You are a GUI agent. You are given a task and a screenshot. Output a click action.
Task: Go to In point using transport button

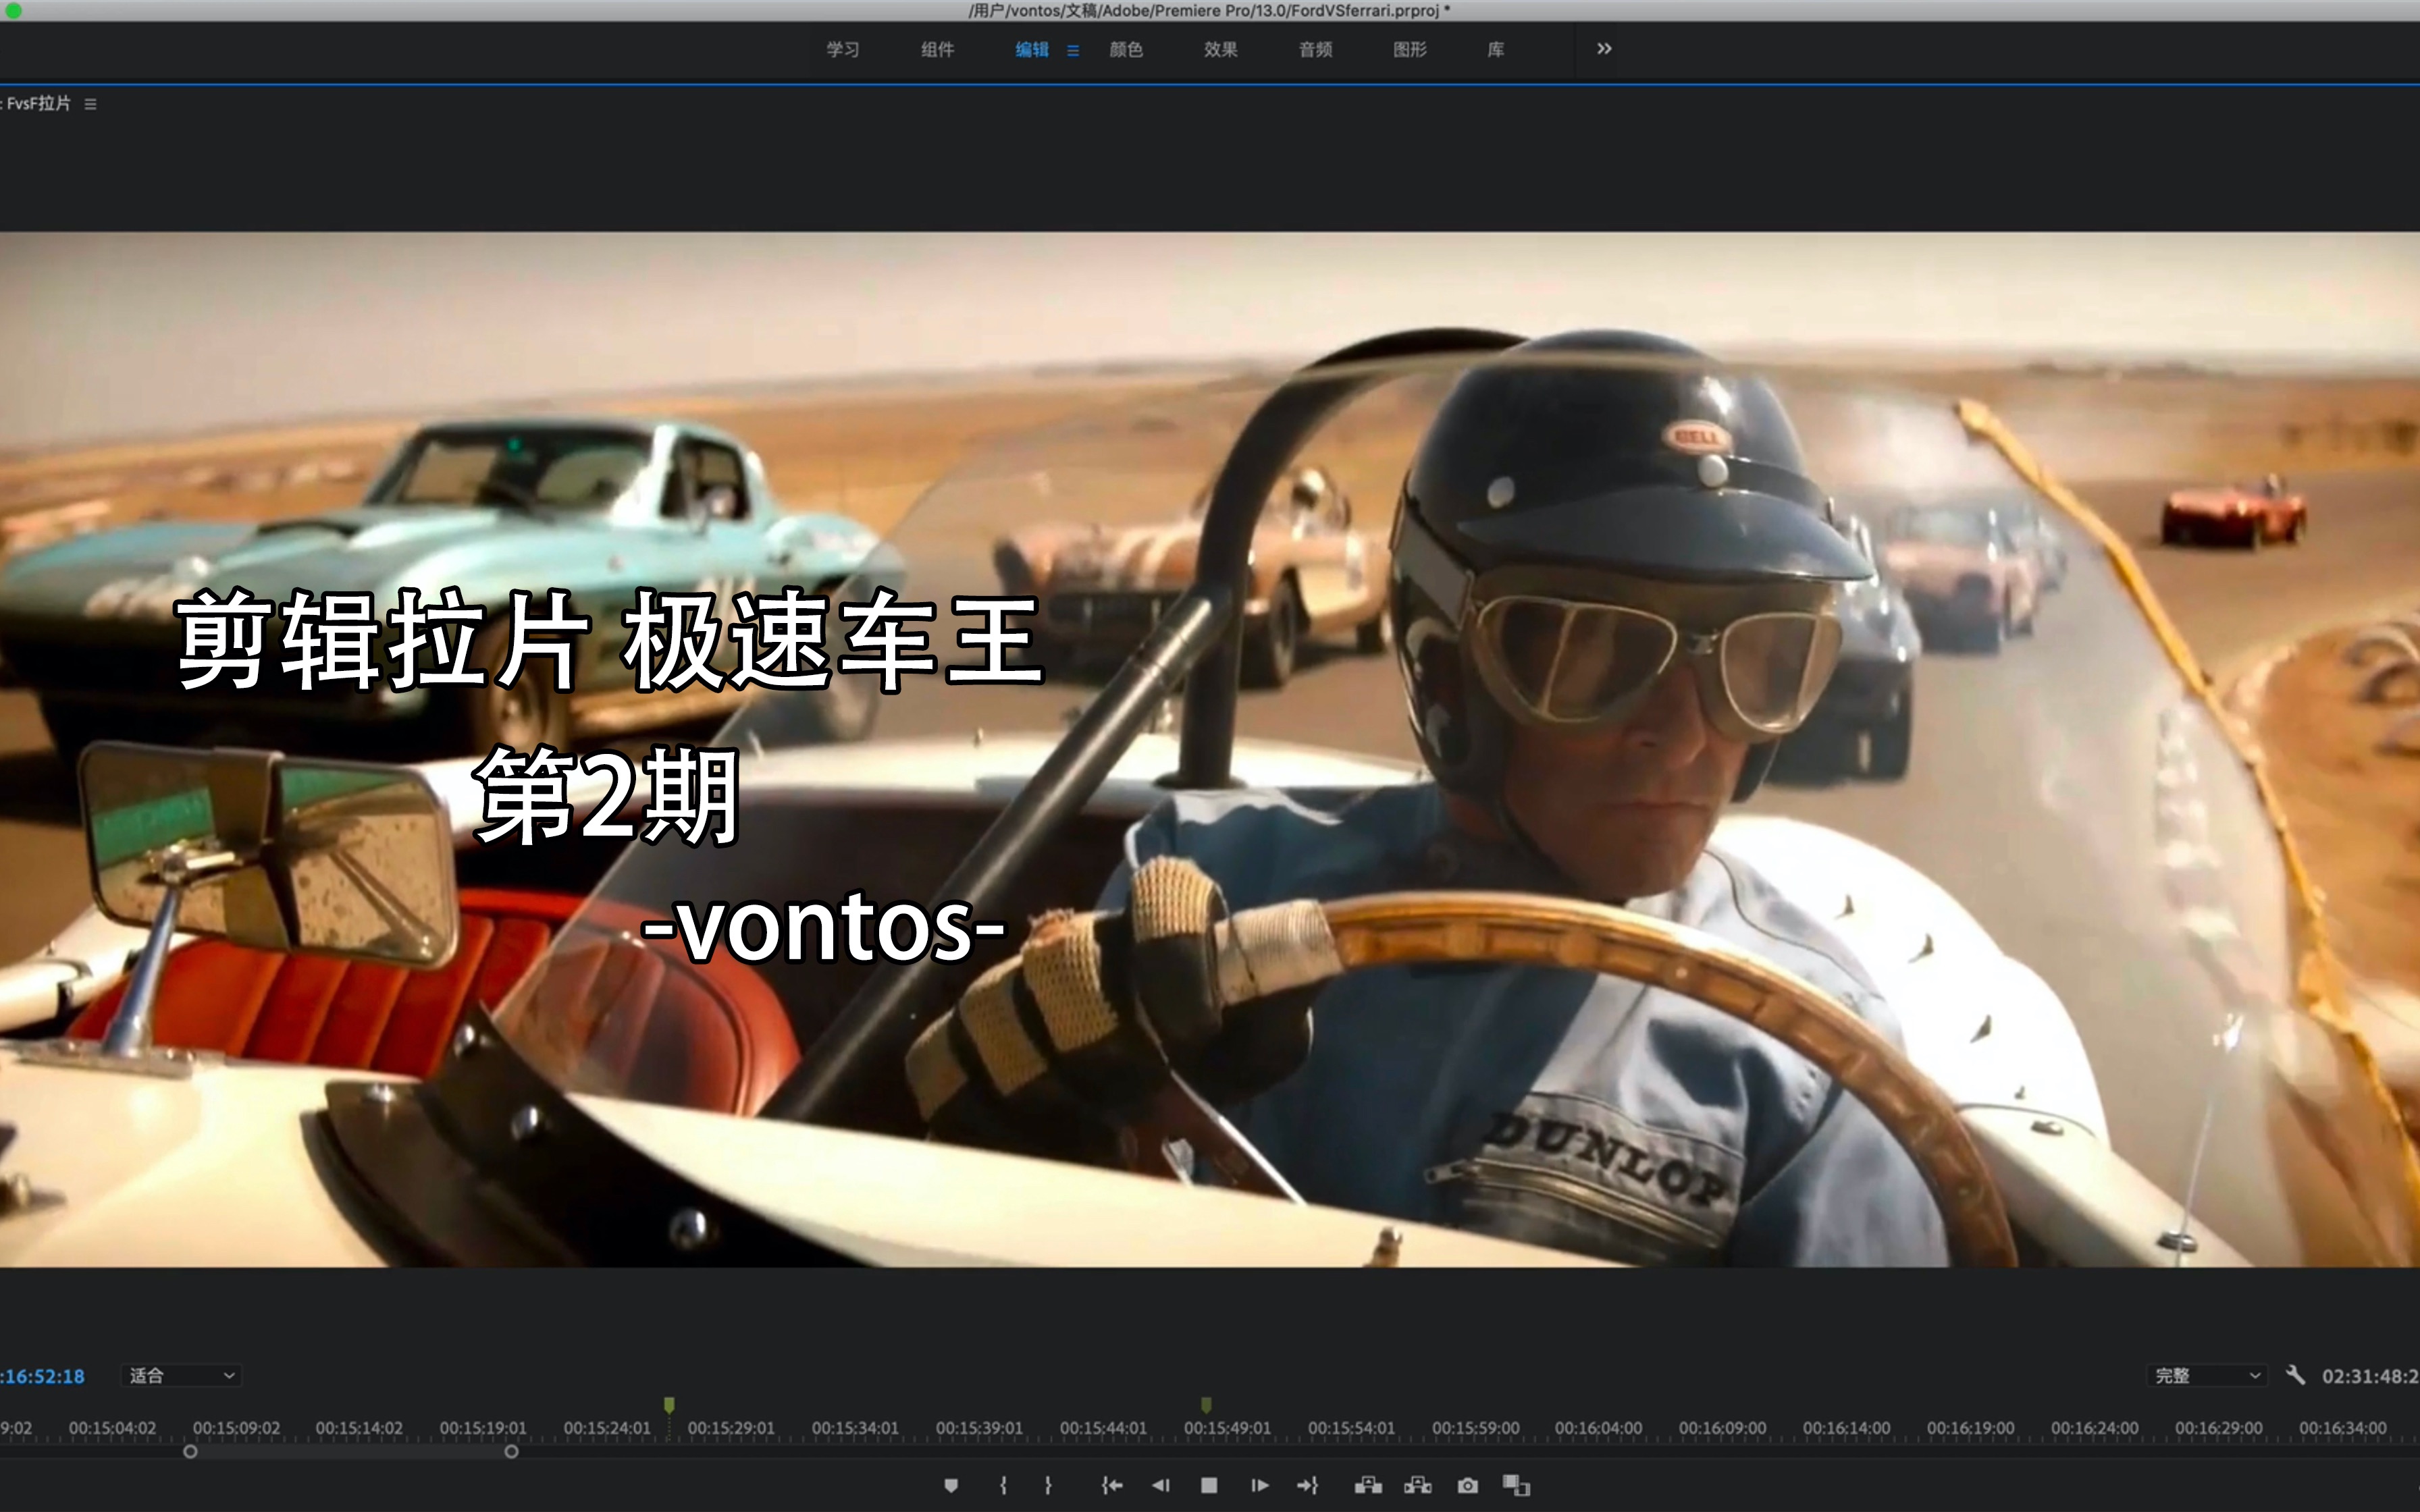pos(1112,1485)
